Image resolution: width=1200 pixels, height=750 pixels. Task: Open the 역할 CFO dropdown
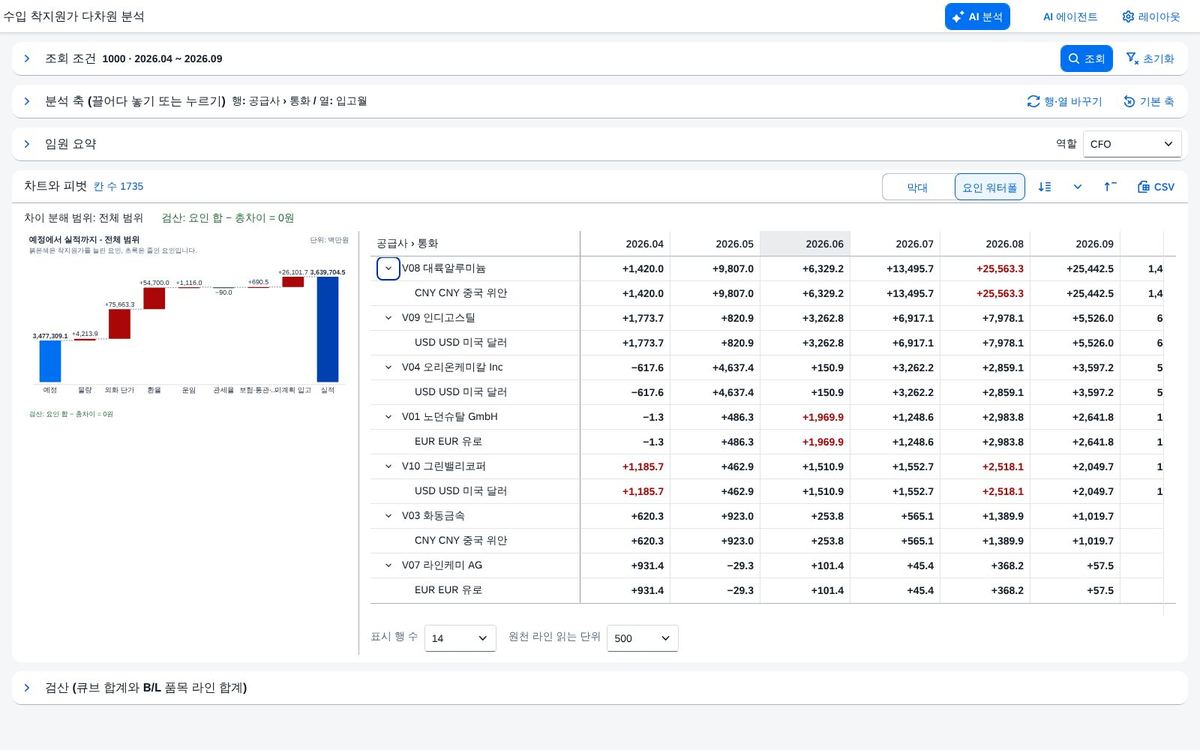1132,144
